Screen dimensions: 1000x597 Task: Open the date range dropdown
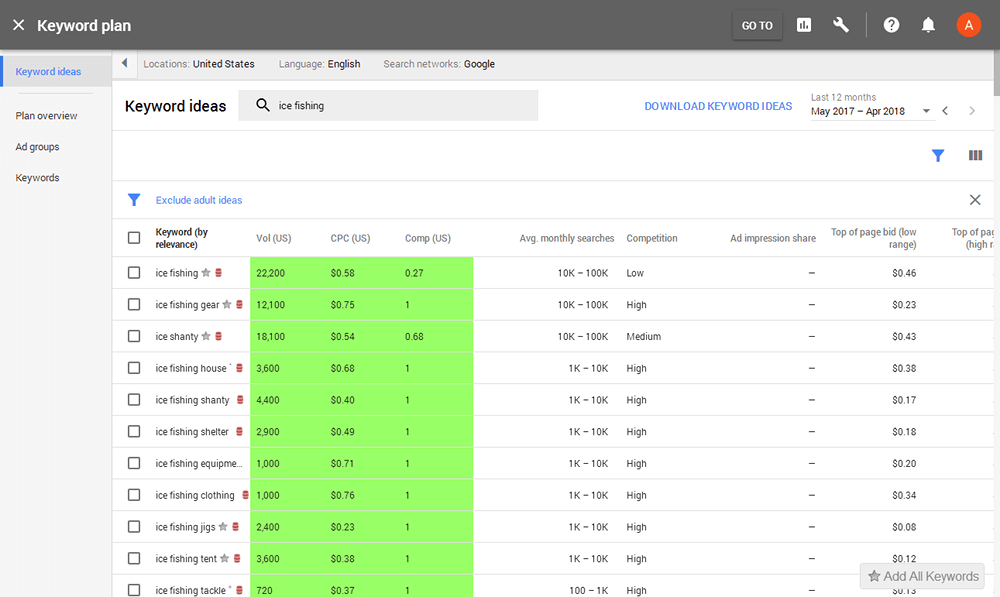point(871,111)
